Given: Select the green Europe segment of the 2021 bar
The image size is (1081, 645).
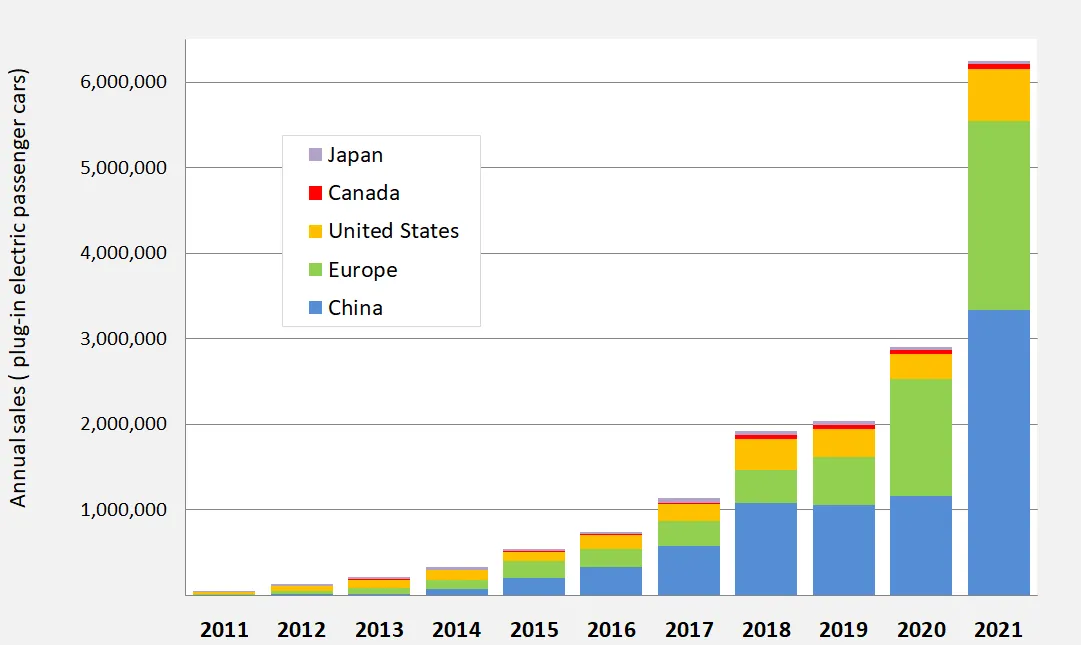Looking at the screenshot, I should tap(999, 216).
